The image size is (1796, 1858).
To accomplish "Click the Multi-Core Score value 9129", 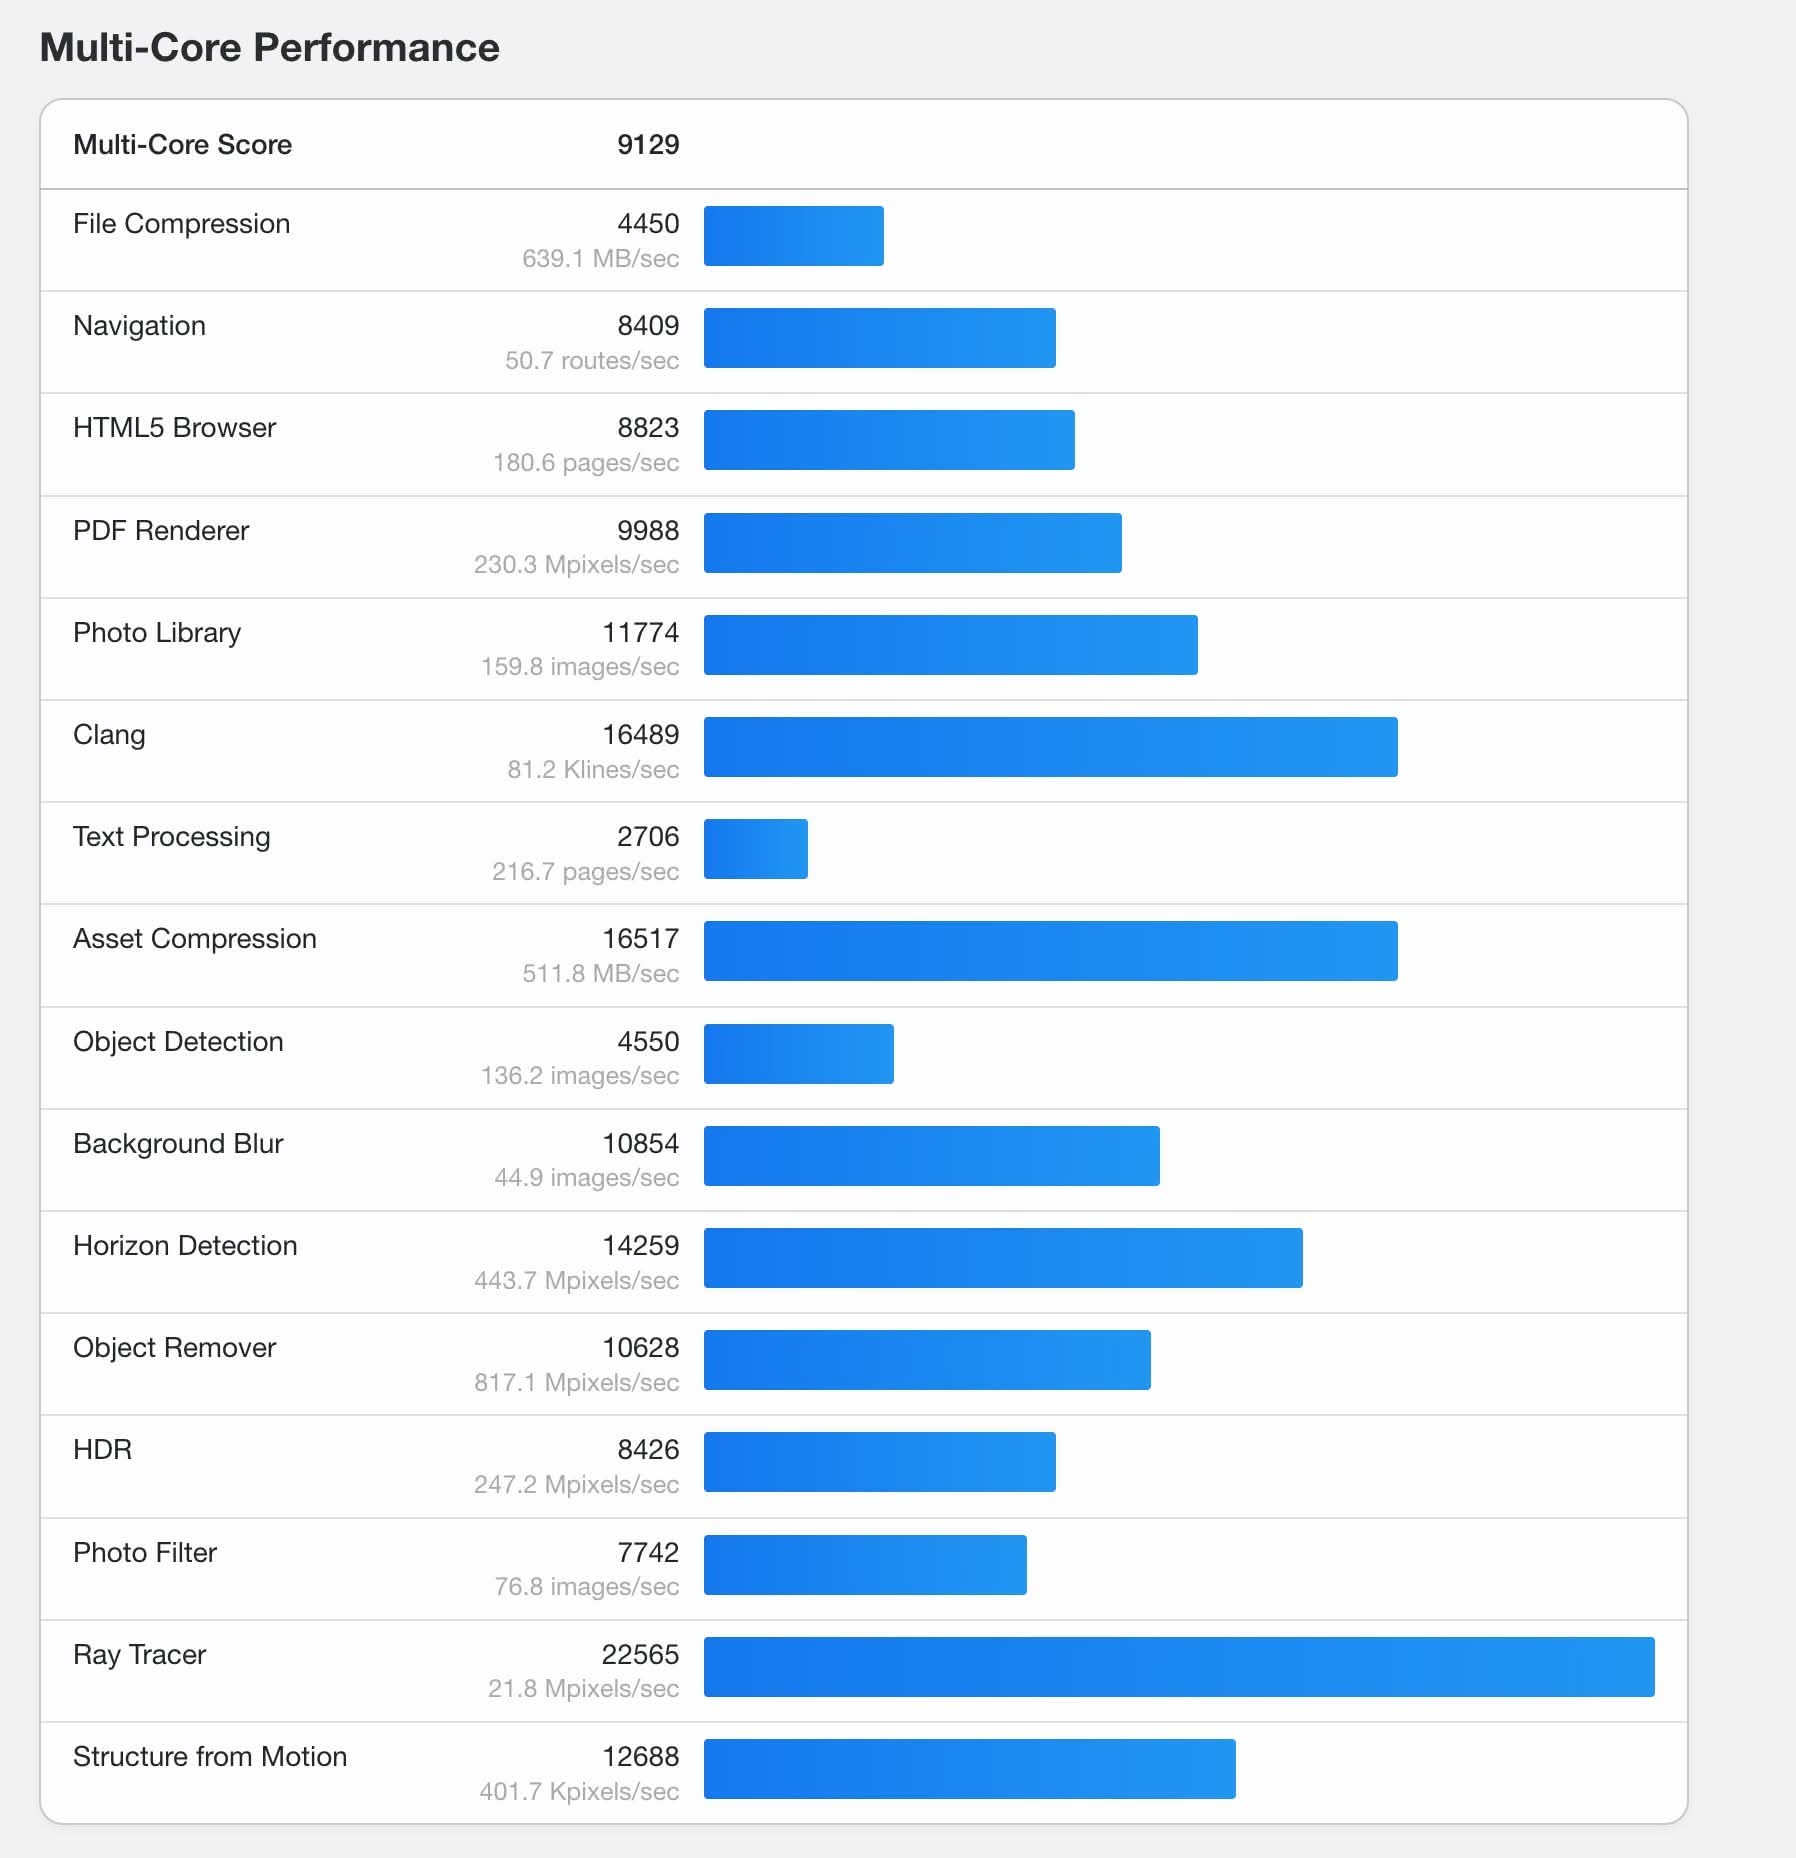I will tap(647, 144).
